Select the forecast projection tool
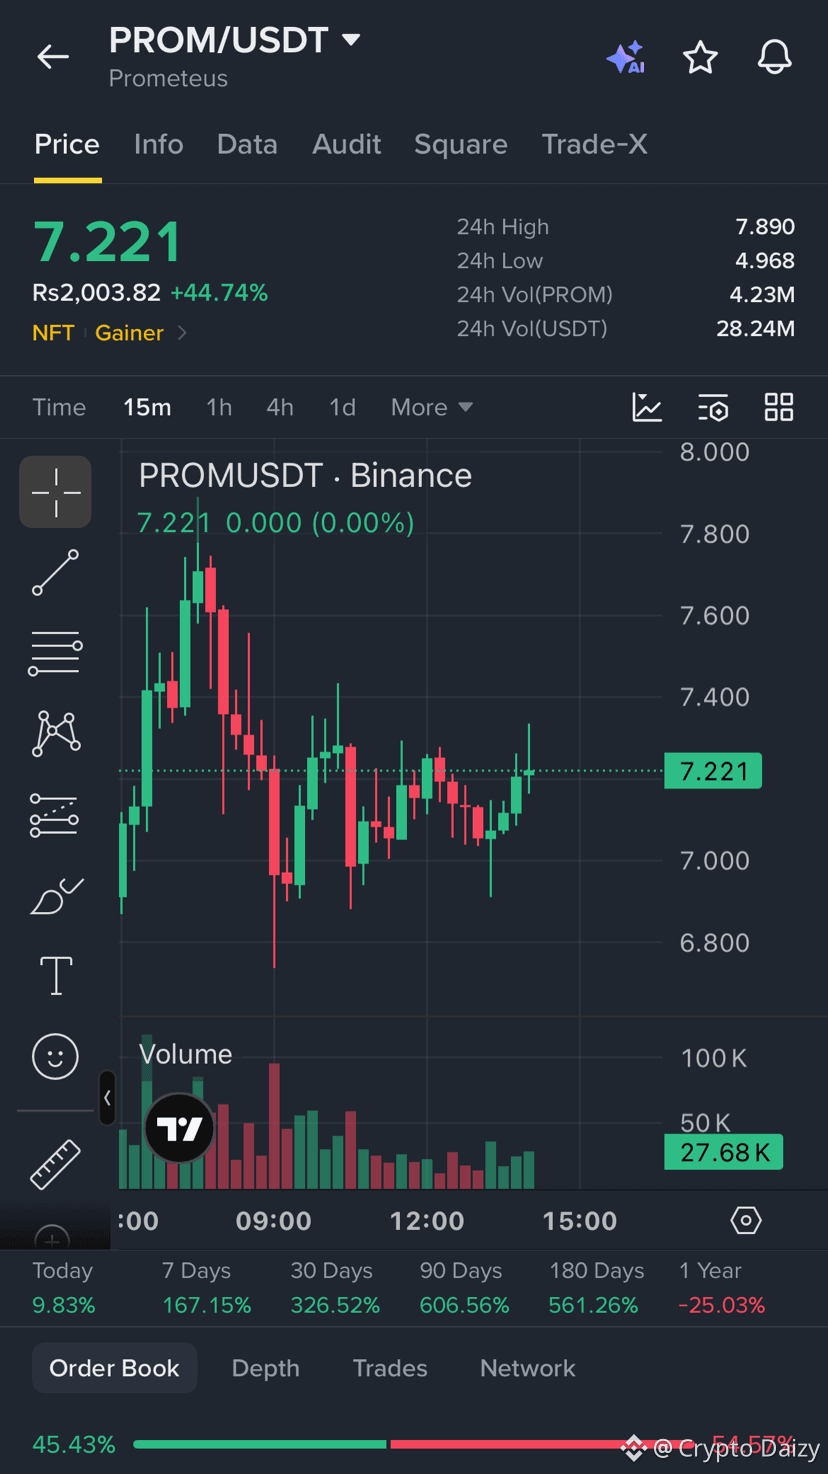Image resolution: width=828 pixels, height=1474 pixels. [x=56, y=815]
